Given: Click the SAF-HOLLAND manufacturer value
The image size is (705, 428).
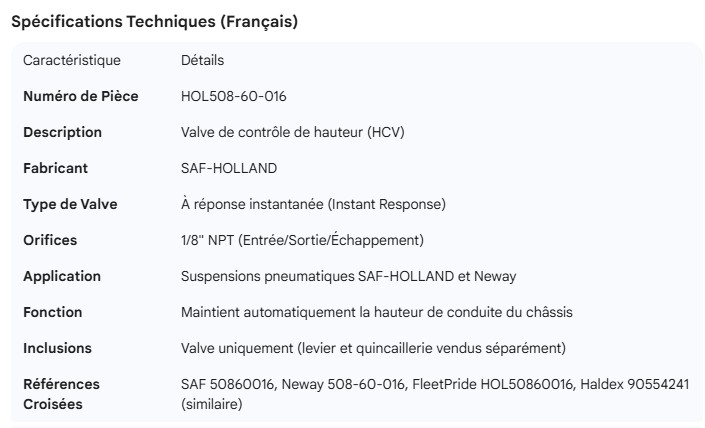Looking at the screenshot, I should pyautogui.click(x=229, y=168).
